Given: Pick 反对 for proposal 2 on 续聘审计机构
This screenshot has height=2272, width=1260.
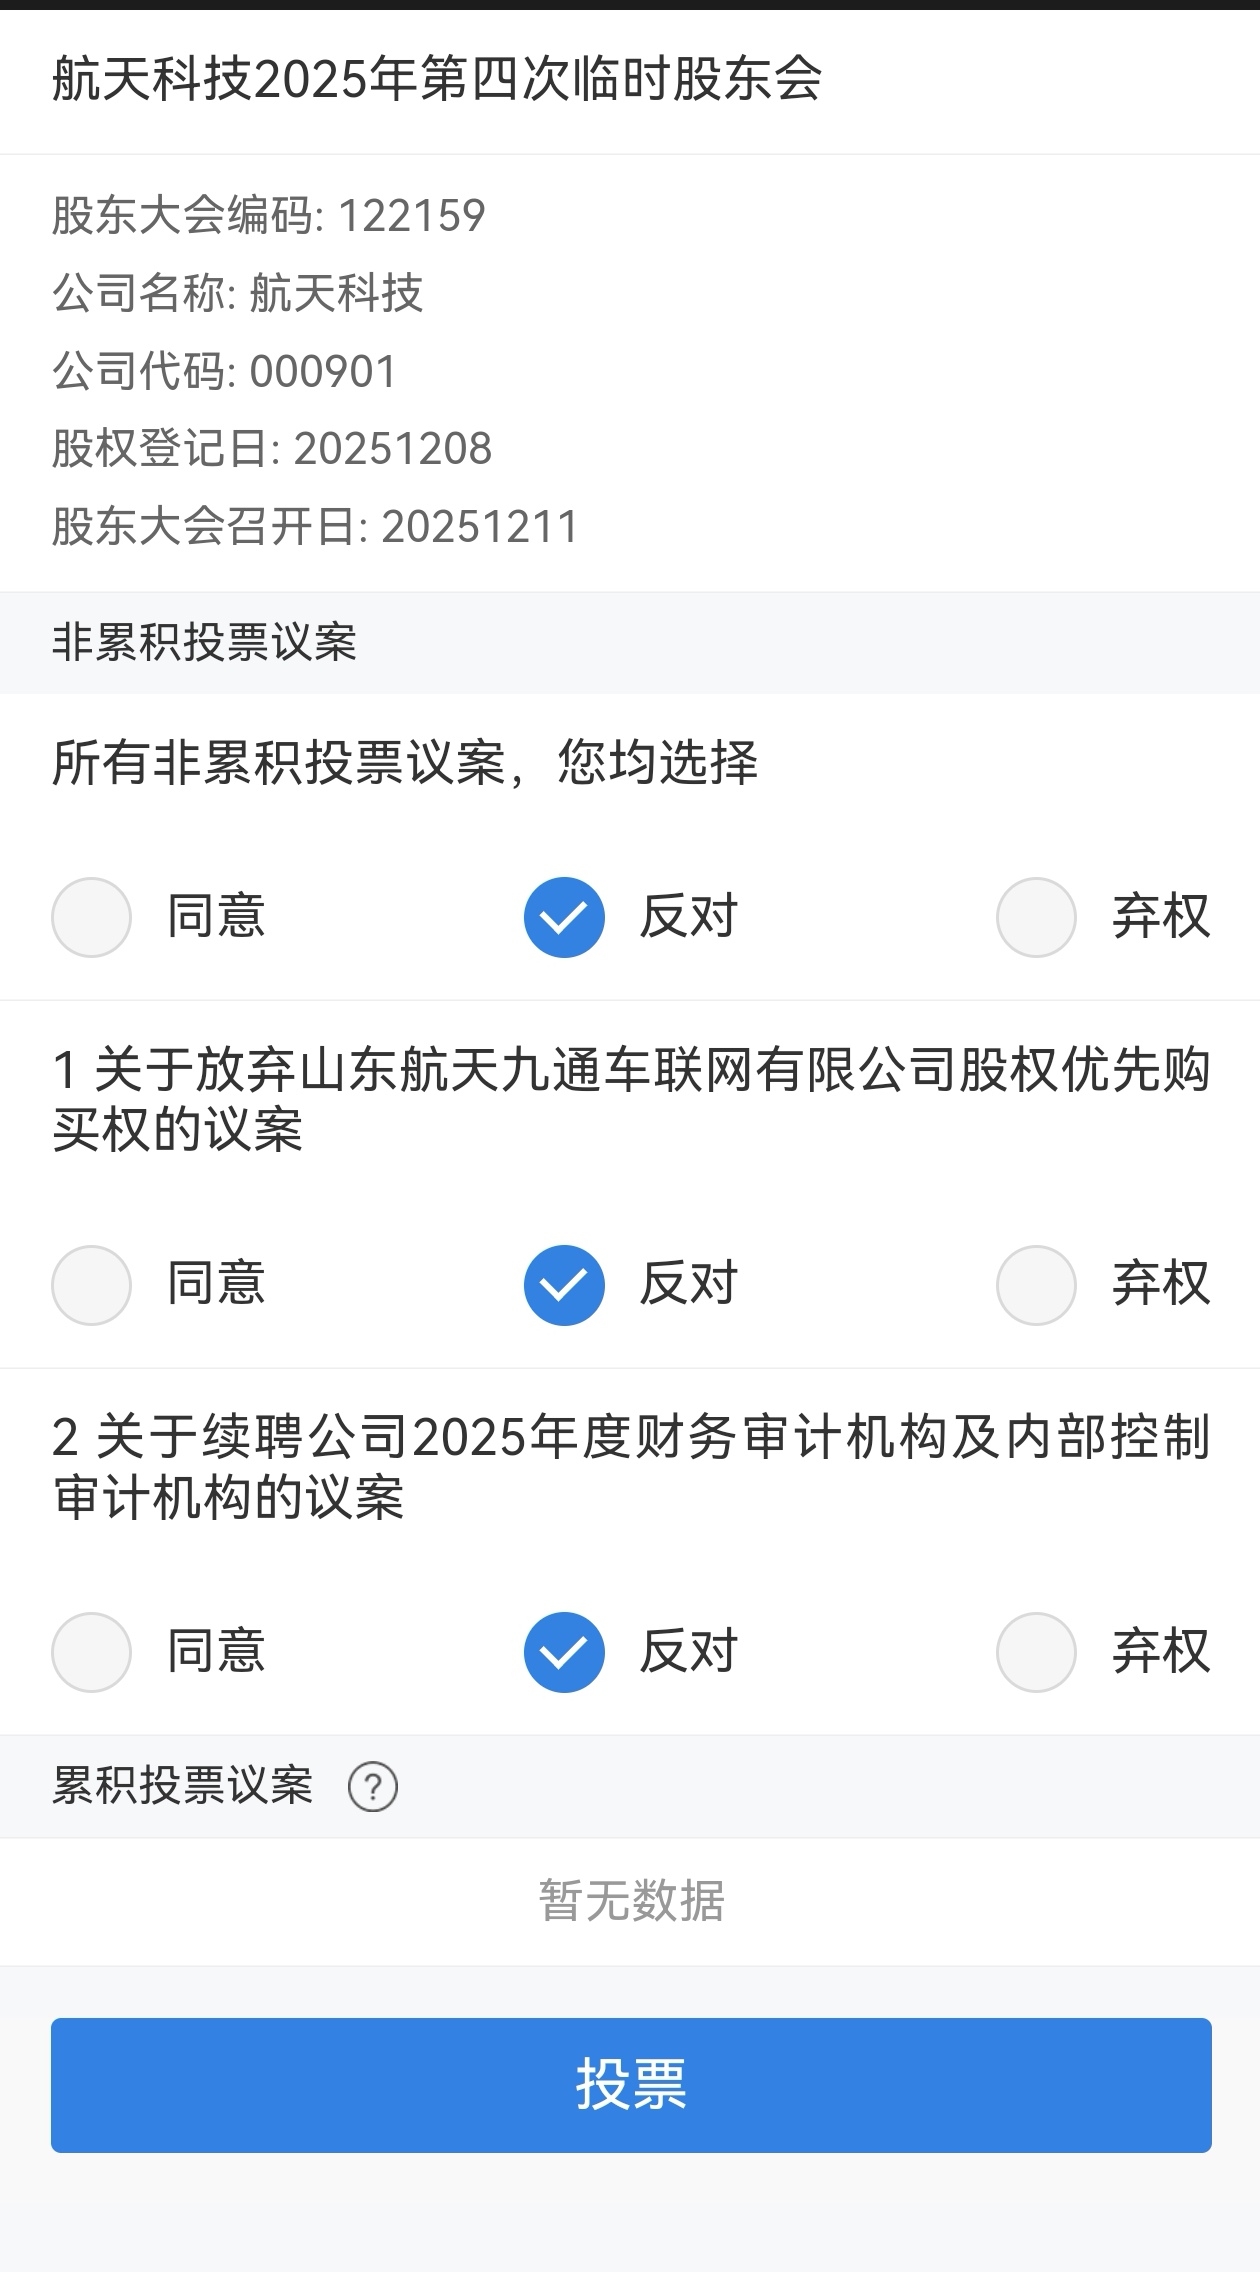Looking at the screenshot, I should pos(564,1652).
